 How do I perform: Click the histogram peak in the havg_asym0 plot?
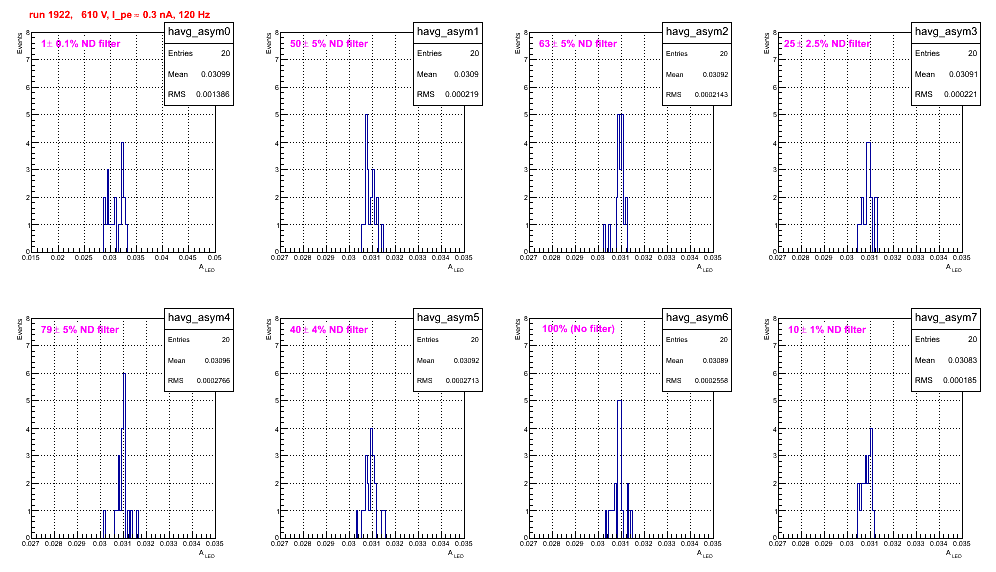123,144
